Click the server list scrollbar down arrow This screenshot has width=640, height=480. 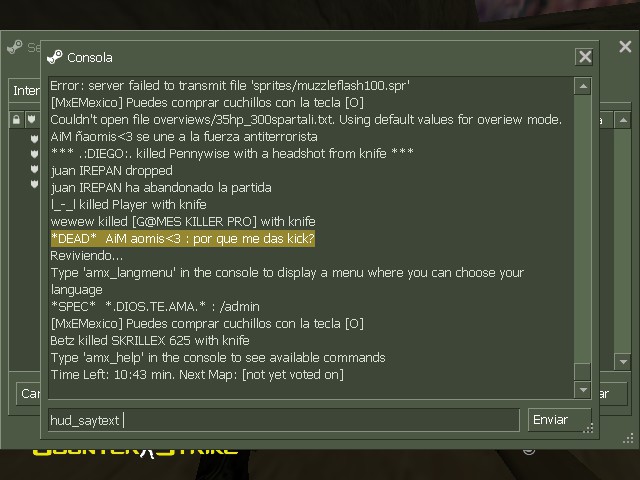point(623,362)
